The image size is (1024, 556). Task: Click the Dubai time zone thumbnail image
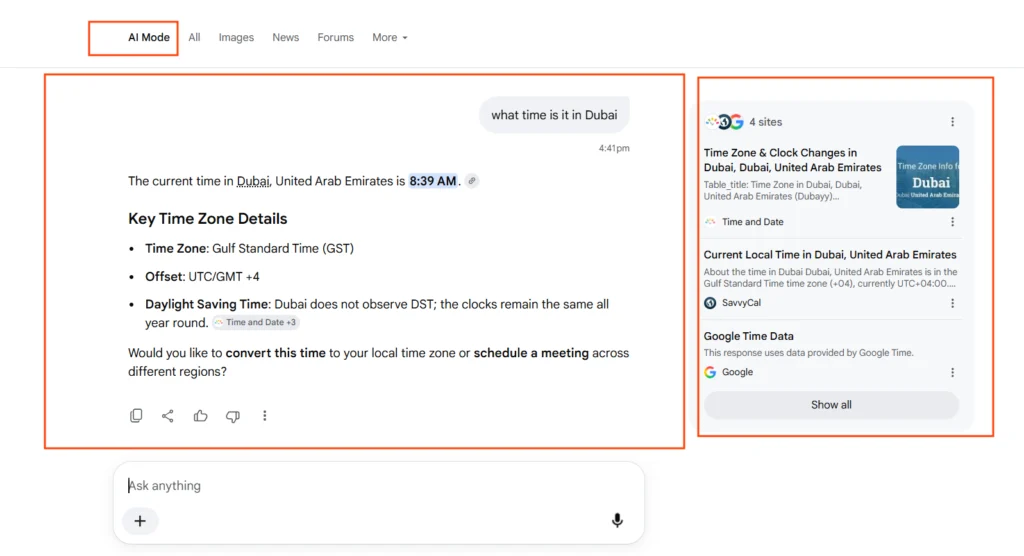pyautogui.click(x=927, y=177)
